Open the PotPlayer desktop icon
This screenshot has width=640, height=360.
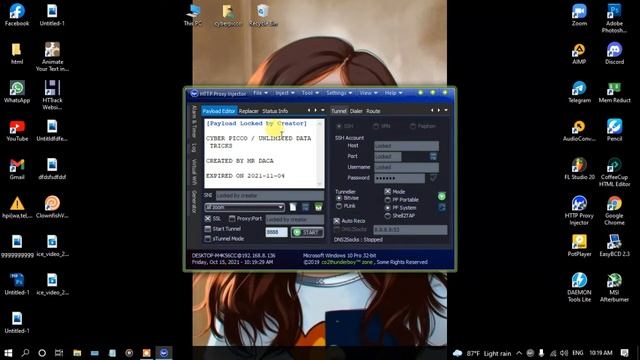[579, 246]
